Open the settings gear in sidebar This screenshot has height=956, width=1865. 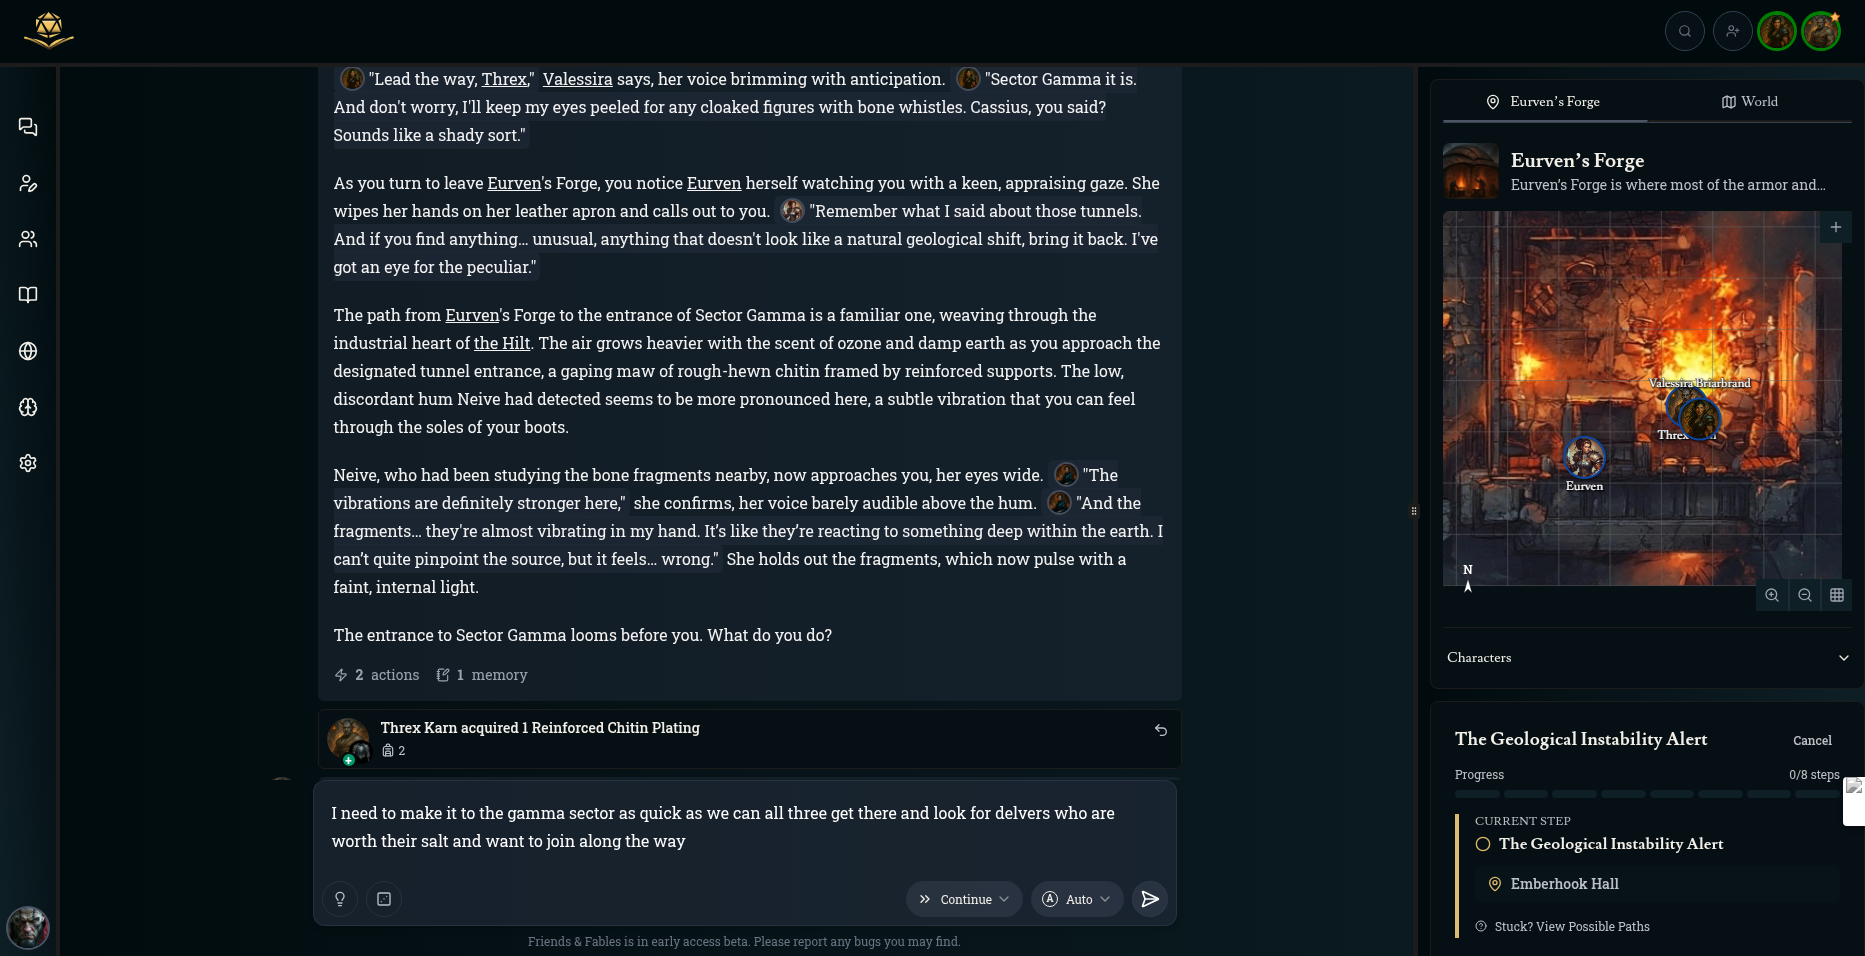(28, 463)
